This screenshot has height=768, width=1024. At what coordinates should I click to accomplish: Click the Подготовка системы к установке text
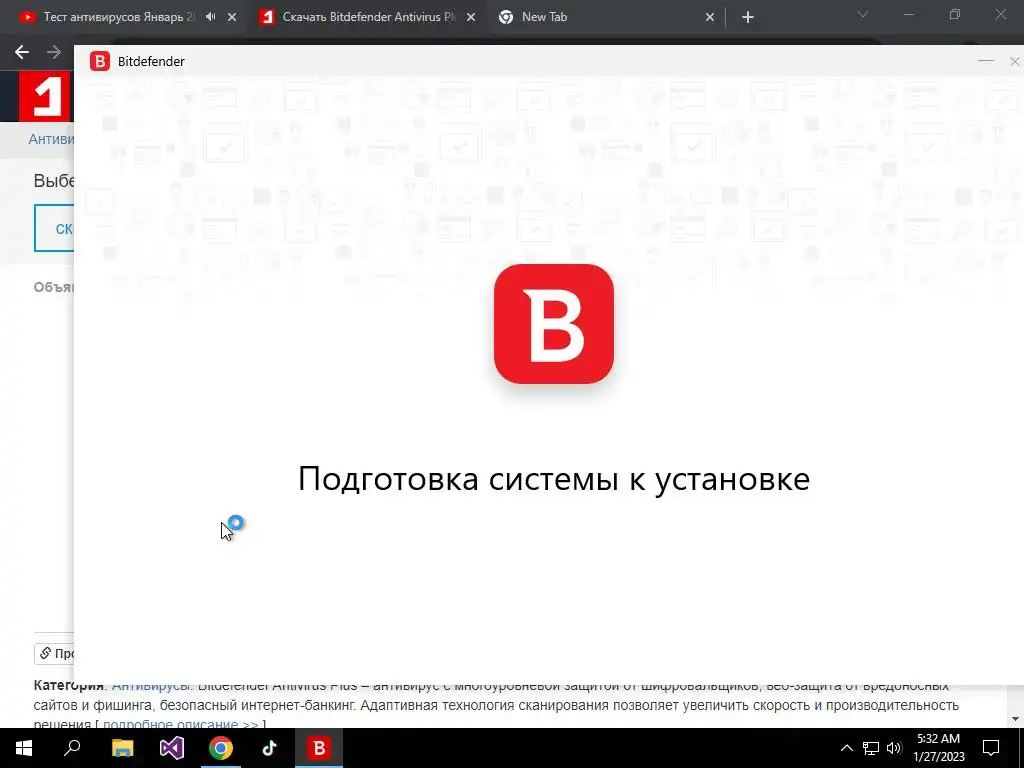point(554,479)
